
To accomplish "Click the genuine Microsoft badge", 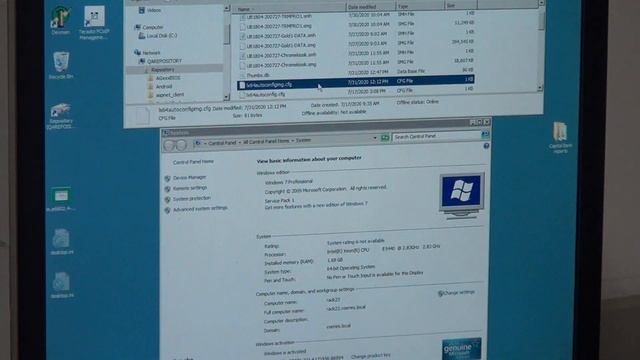I will [461, 349].
